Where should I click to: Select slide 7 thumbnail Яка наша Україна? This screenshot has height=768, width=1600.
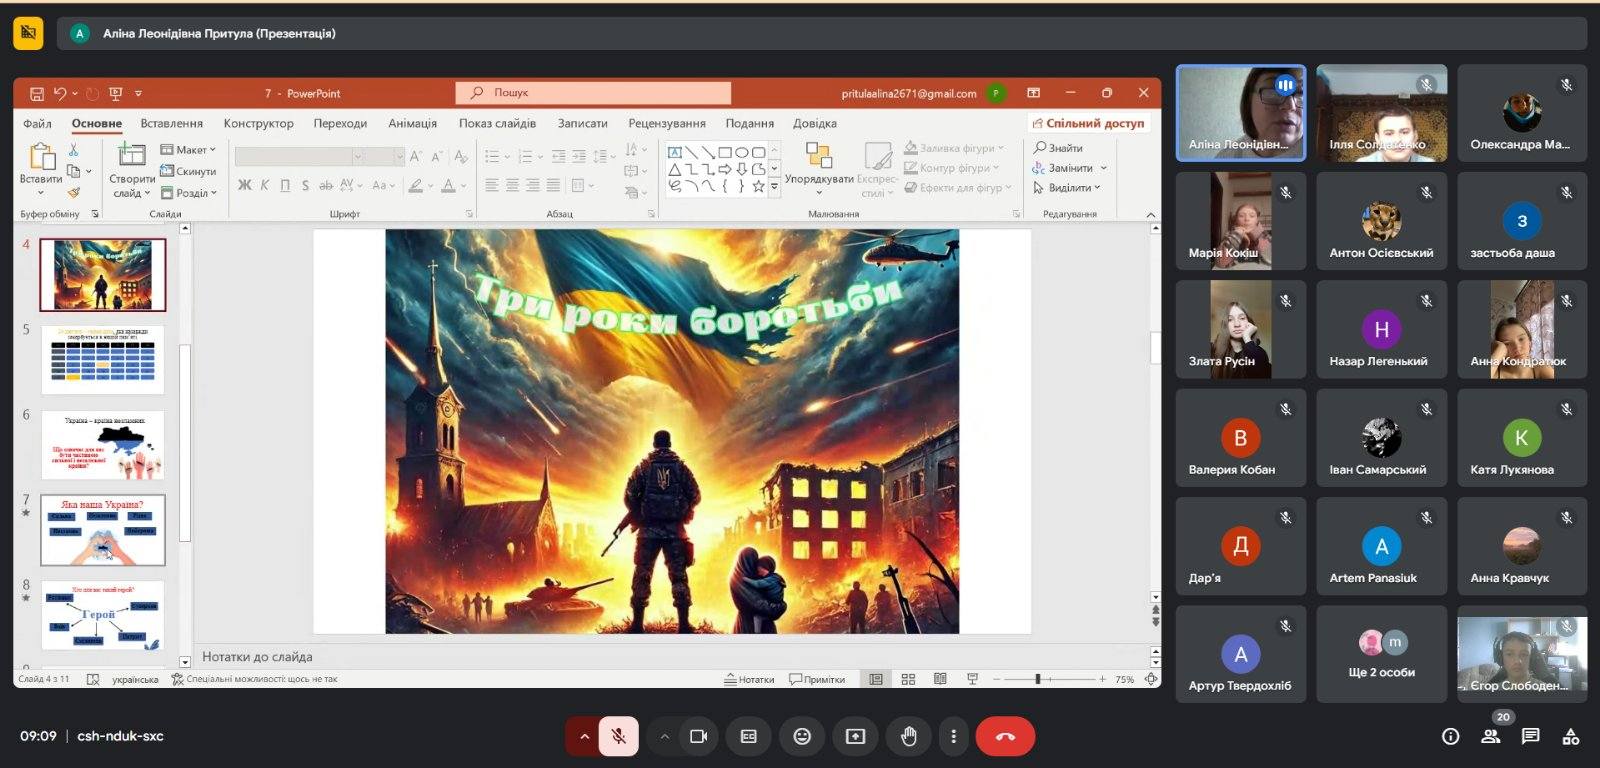point(103,530)
